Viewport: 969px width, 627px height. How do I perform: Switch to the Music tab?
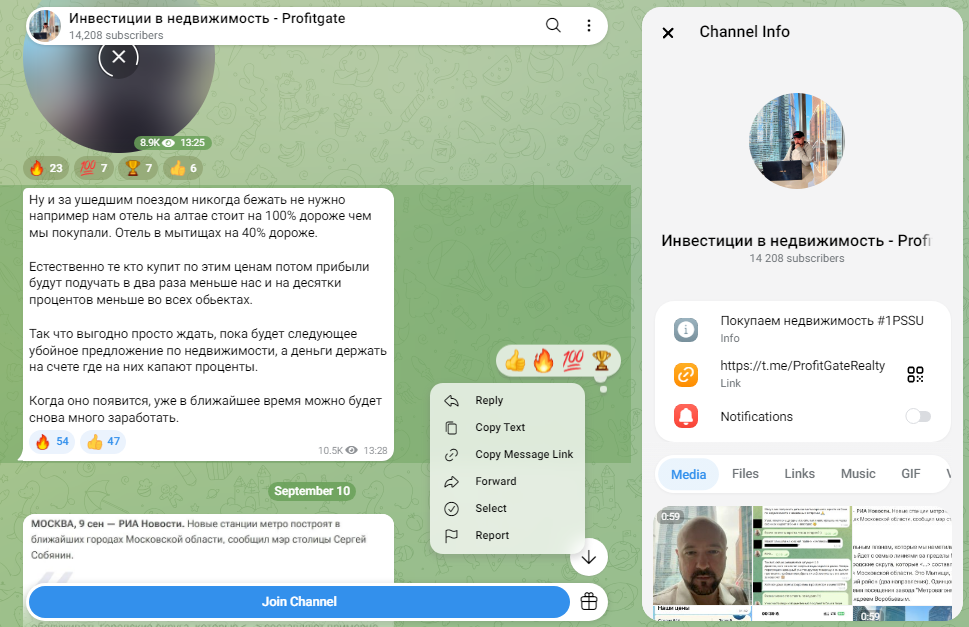[858, 474]
